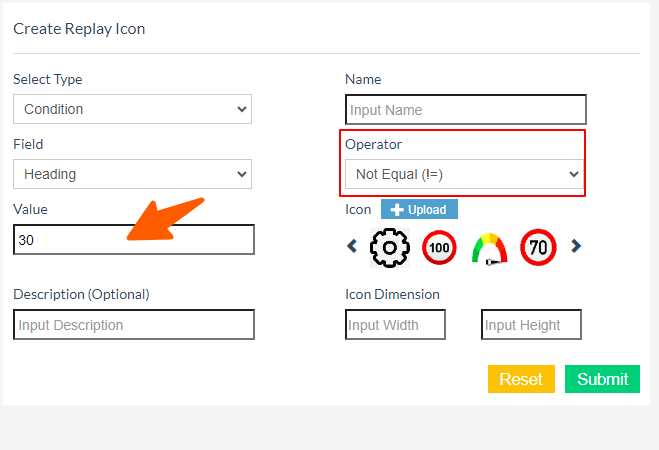Click the Input Height field
659x450 pixels.
531,325
